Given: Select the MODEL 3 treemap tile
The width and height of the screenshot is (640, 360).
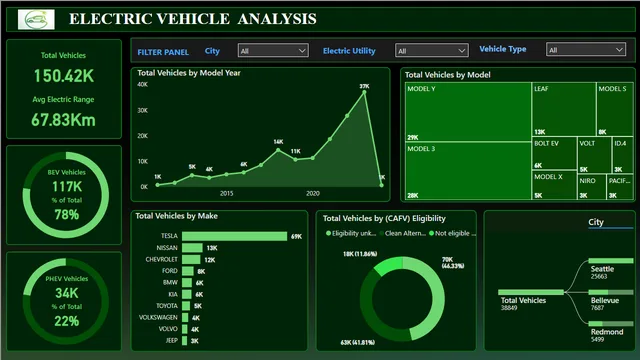Looking at the screenshot, I should [x=468, y=171].
